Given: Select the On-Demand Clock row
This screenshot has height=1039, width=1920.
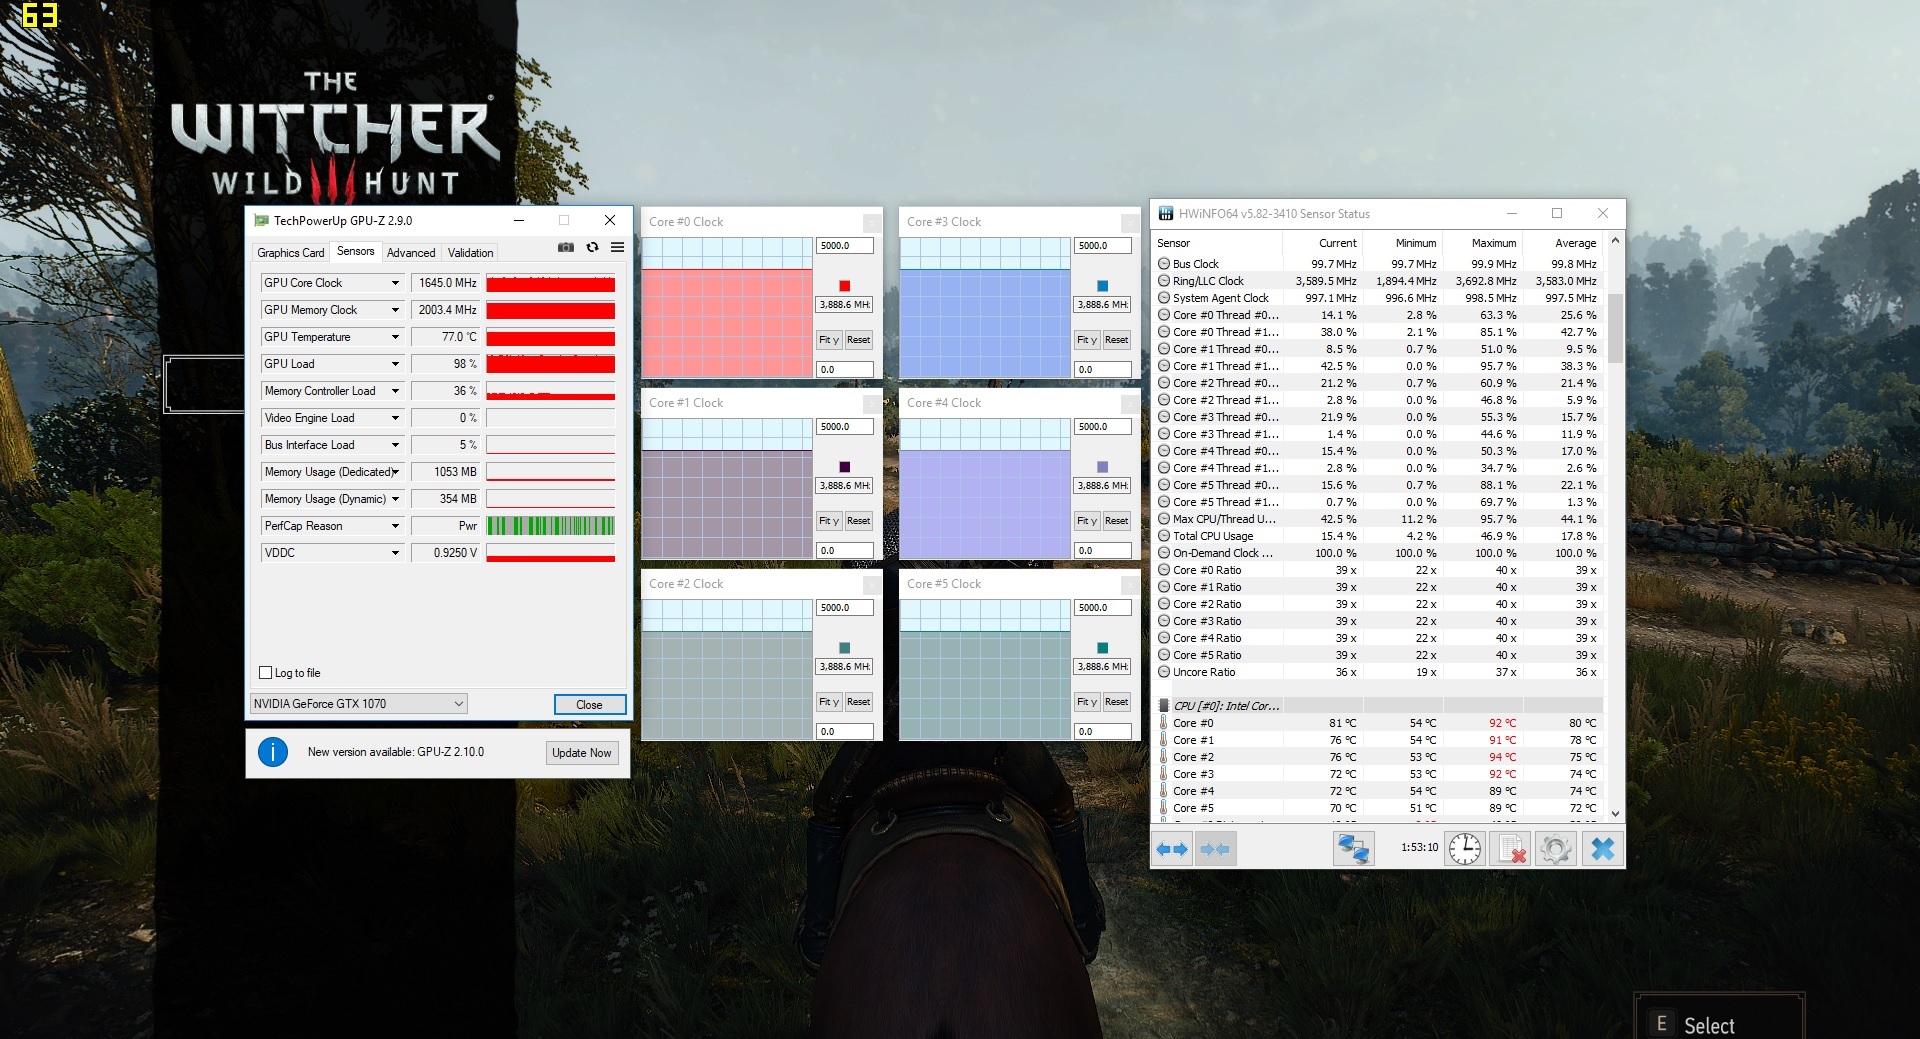Looking at the screenshot, I should coord(1378,553).
